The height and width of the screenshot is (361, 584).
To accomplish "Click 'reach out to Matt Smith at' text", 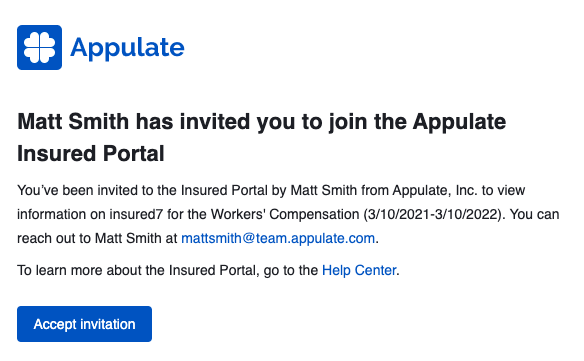I will (x=97, y=238).
